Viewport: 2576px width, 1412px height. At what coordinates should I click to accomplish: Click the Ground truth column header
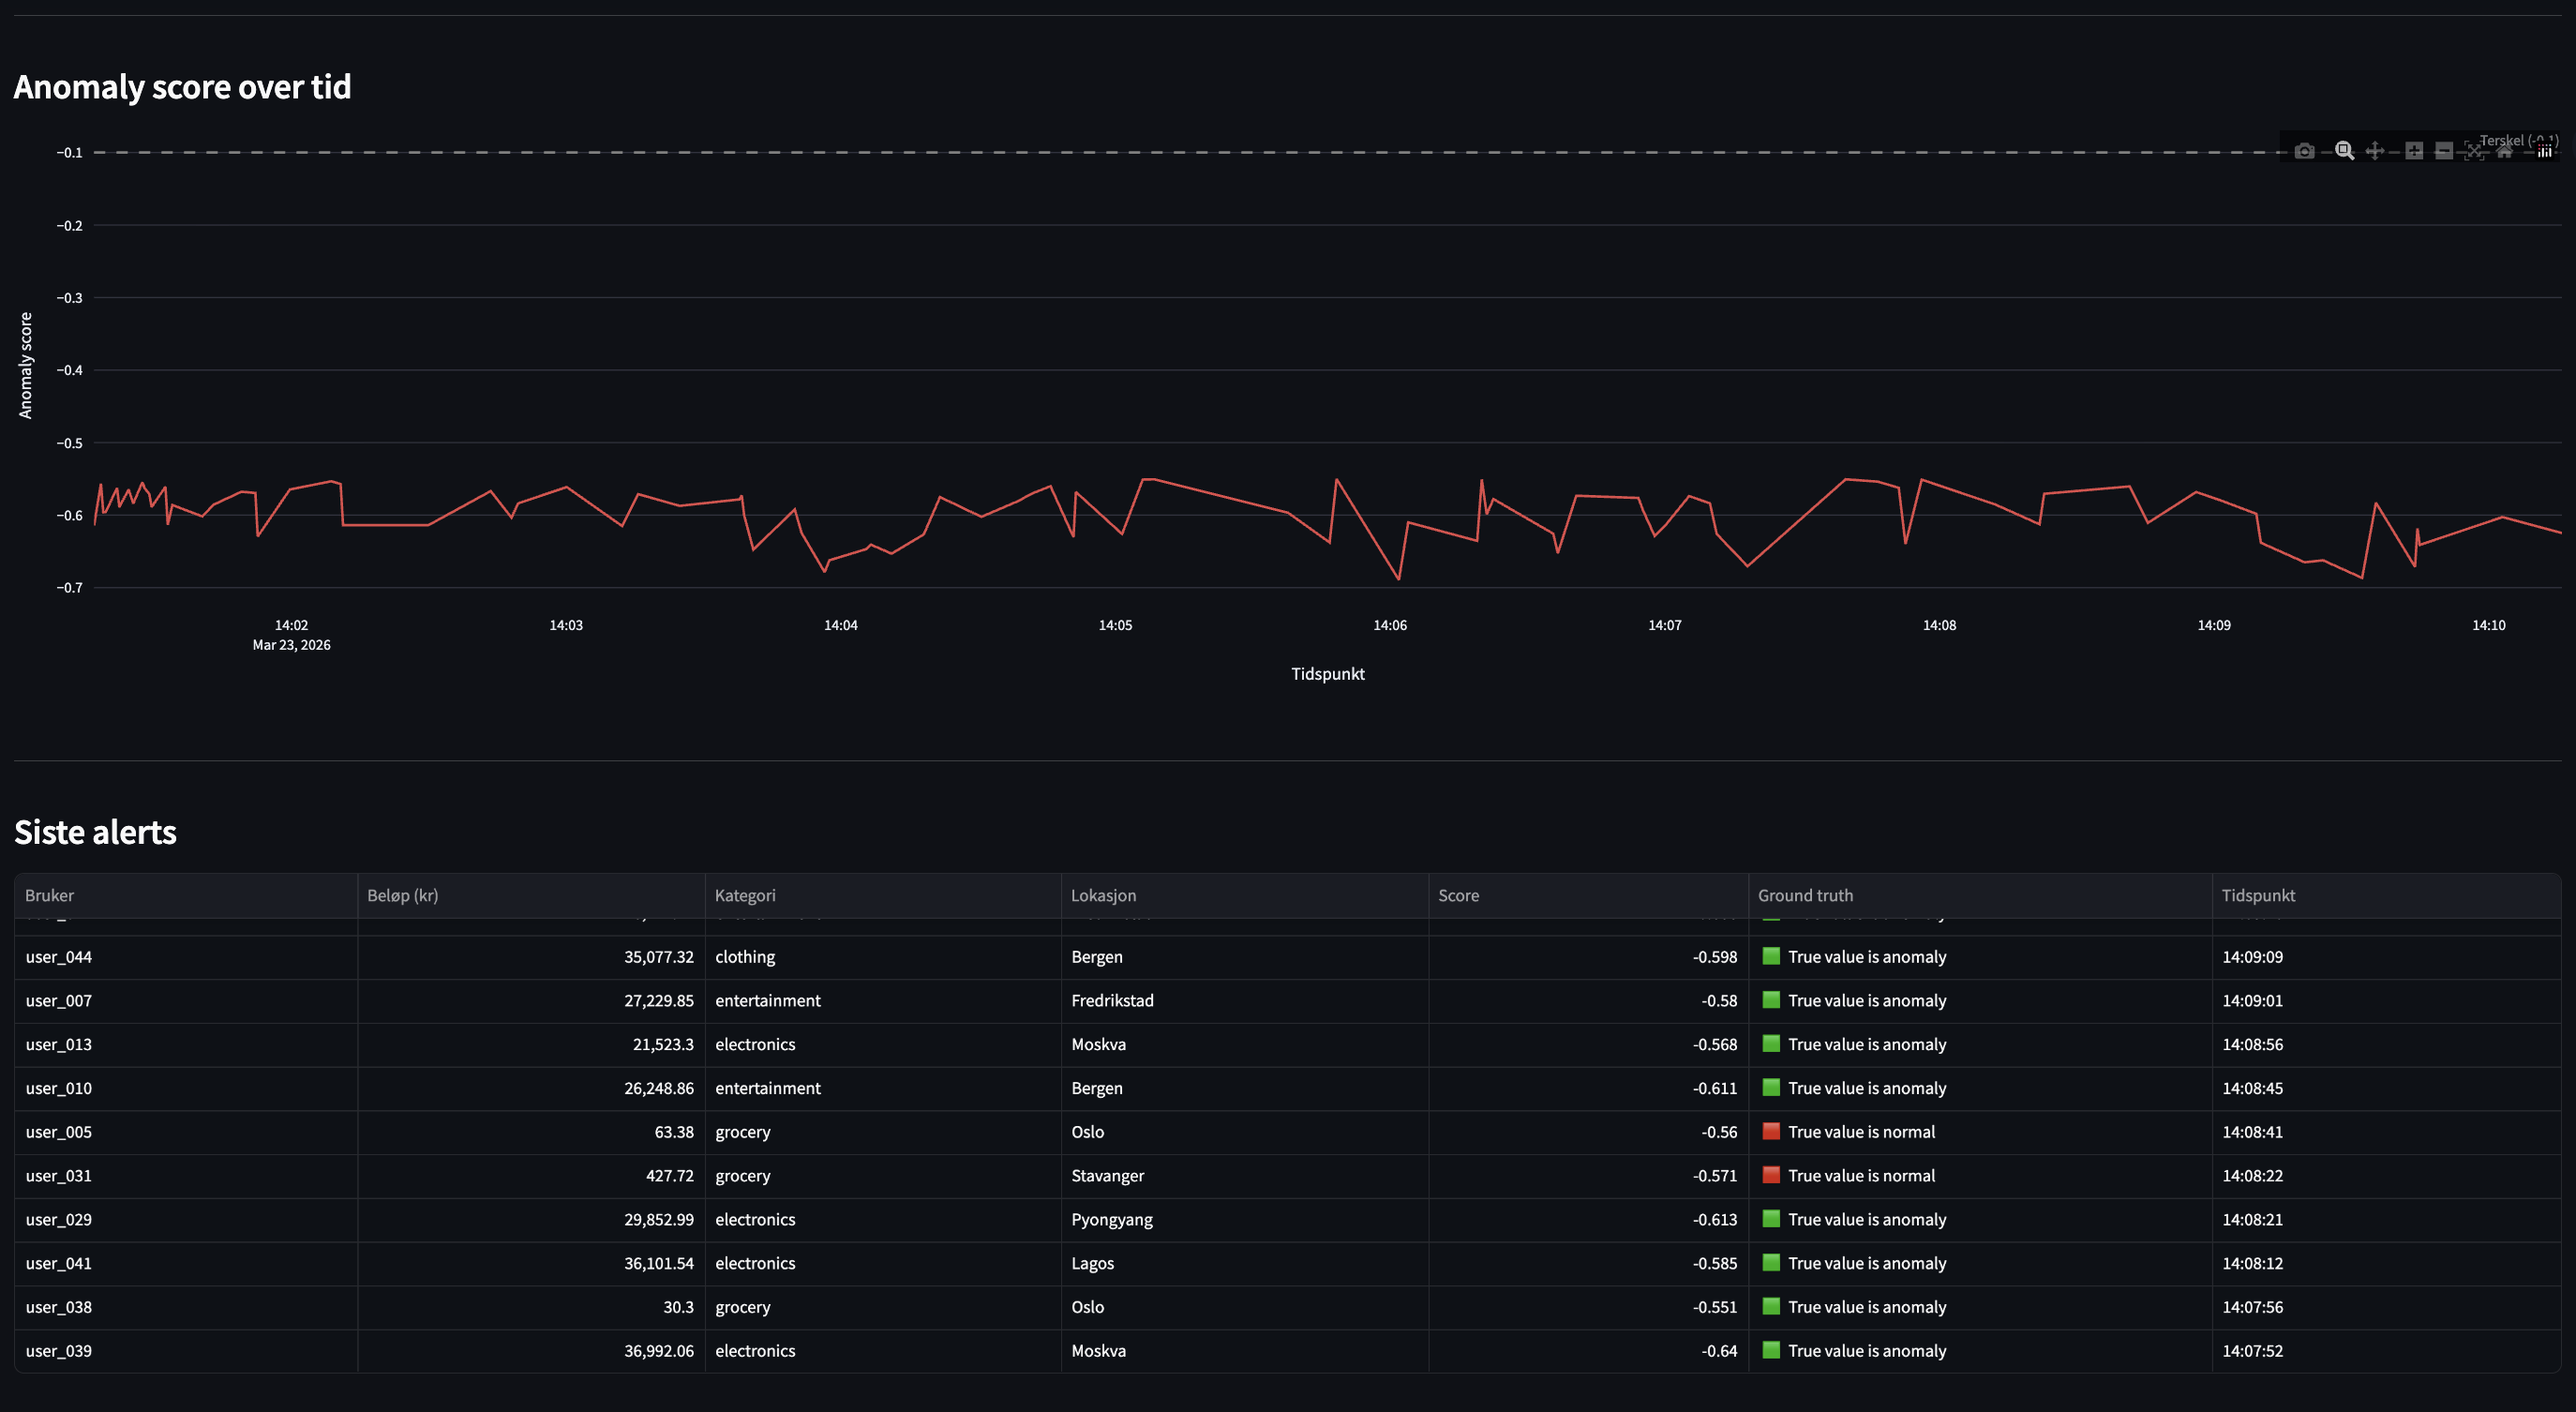coord(1805,895)
